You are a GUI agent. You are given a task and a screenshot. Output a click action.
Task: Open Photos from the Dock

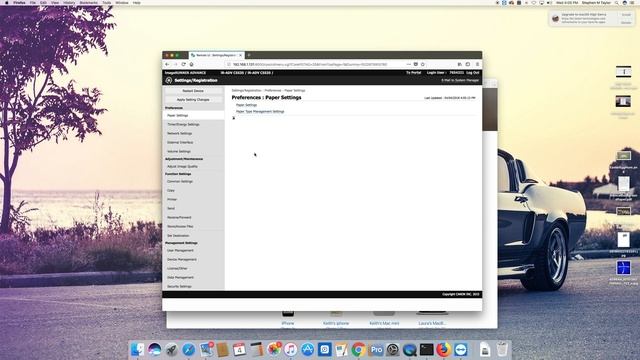(x=274, y=349)
